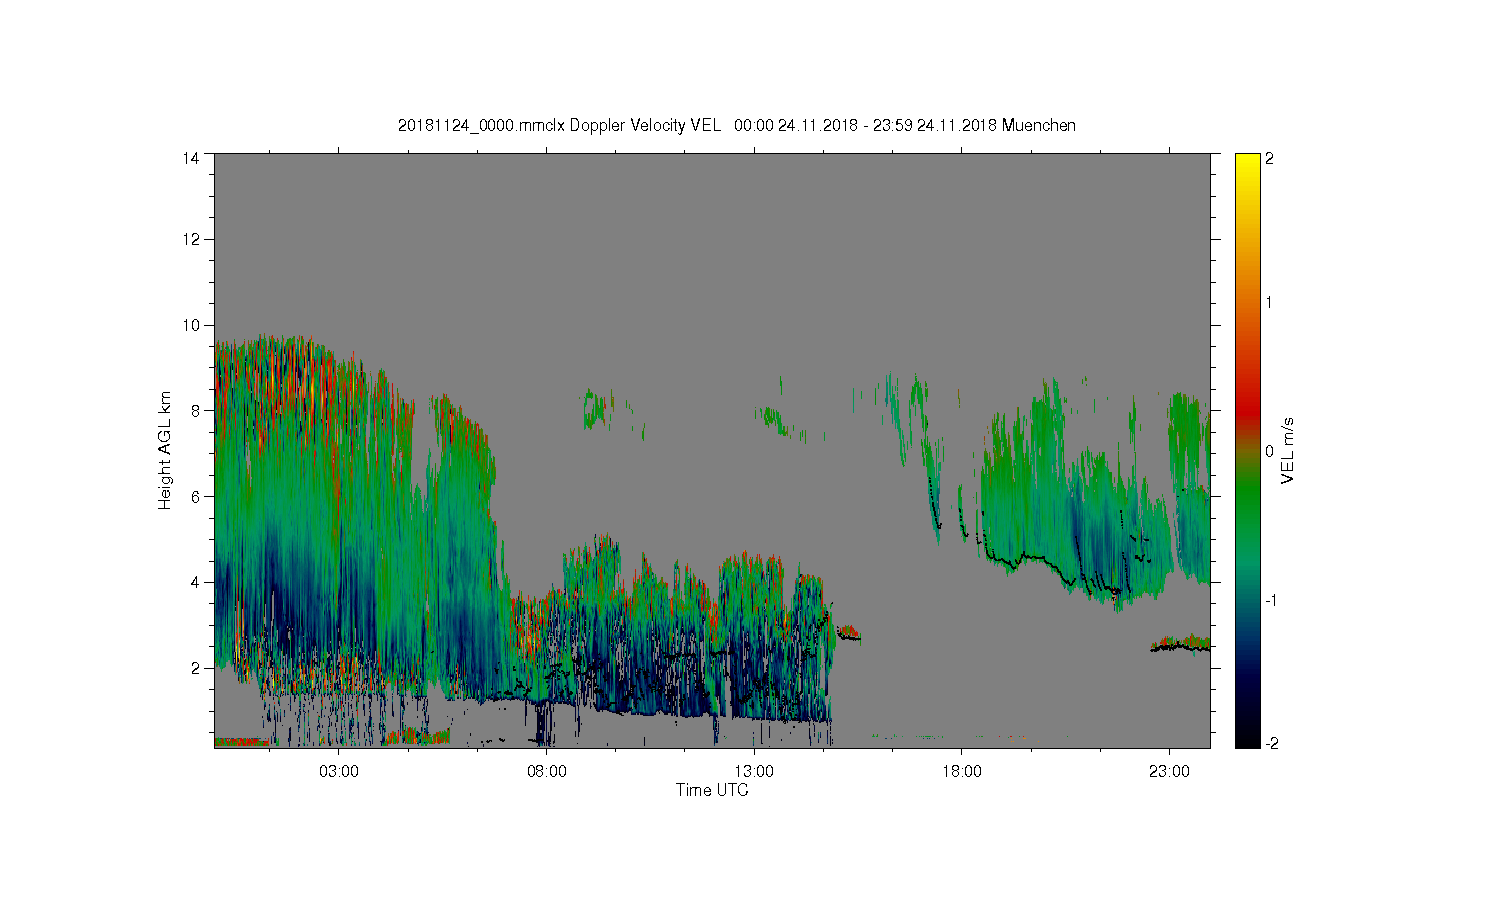Click the black bottom of the velocity colorbar
Viewport: 1500px width, 900px height.
pos(1247,735)
